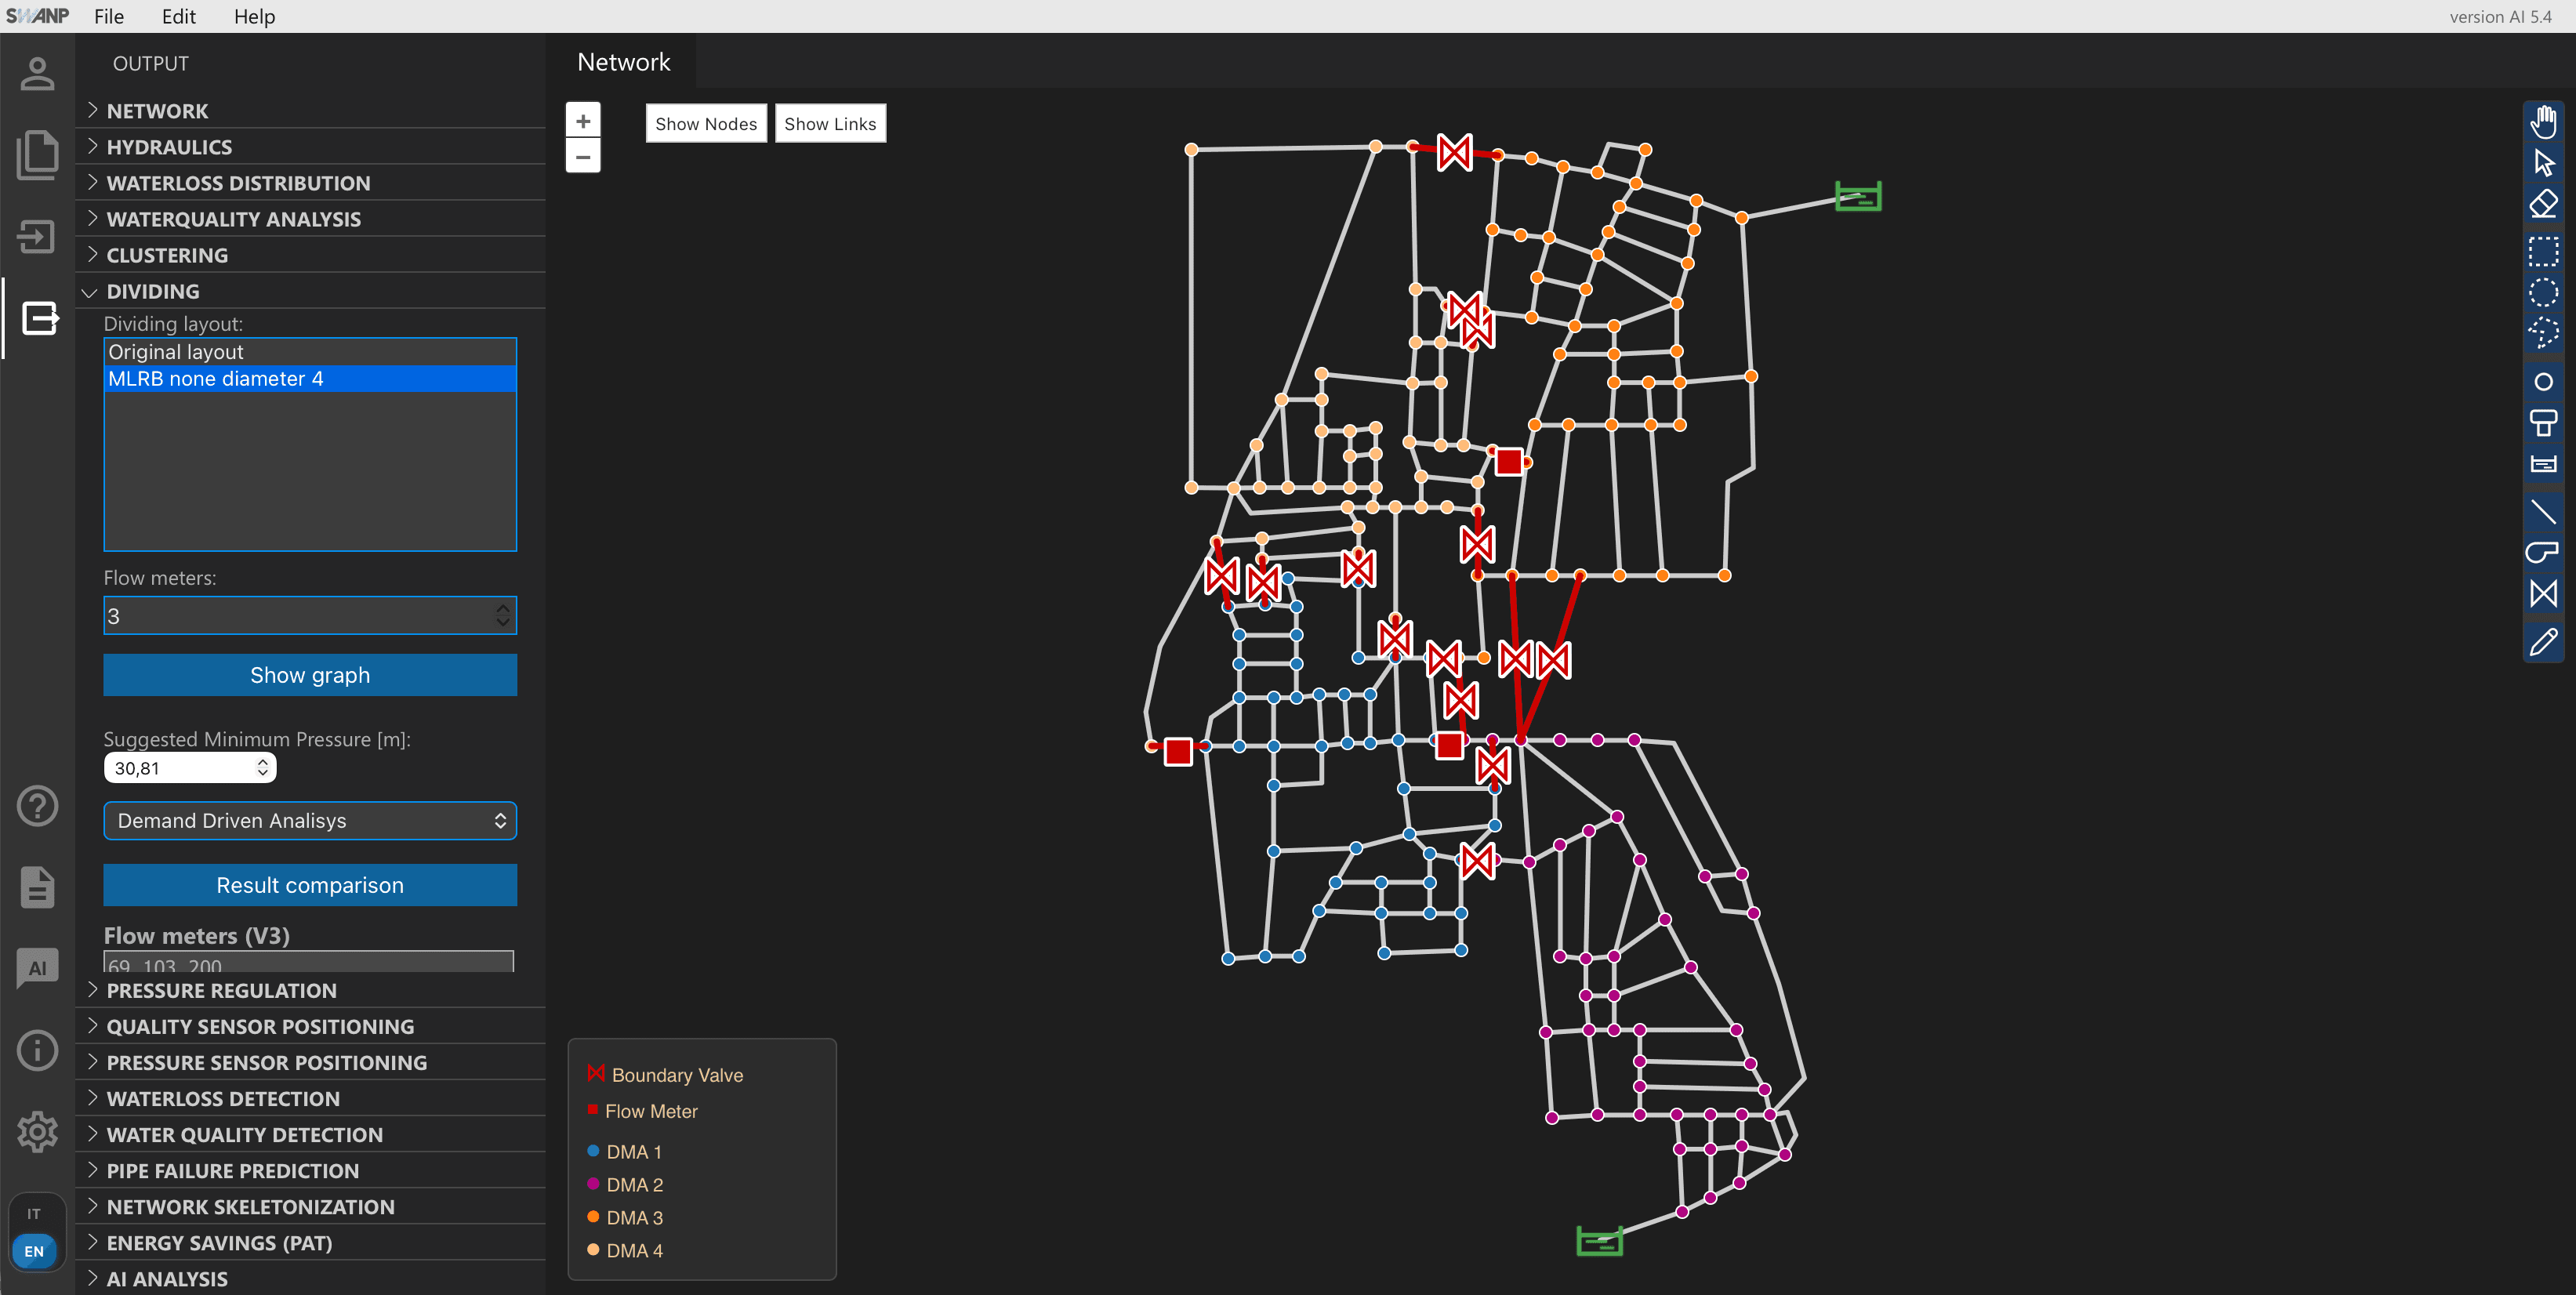Select the eraser tool

[x=2543, y=204]
